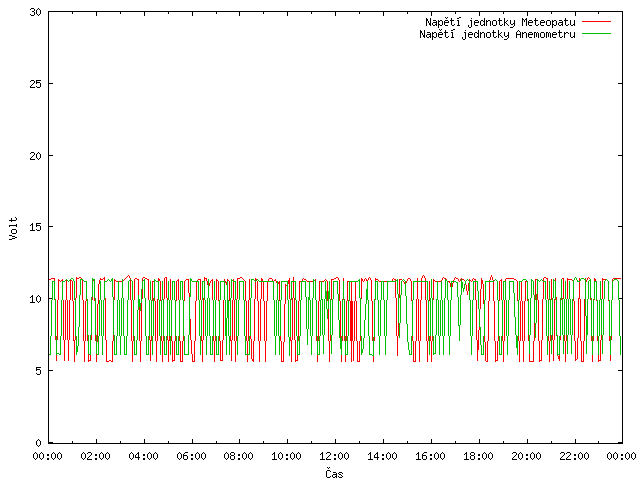The image size is (640, 480).
Task: Click the y-axis value 25
Action: (x=36, y=84)
